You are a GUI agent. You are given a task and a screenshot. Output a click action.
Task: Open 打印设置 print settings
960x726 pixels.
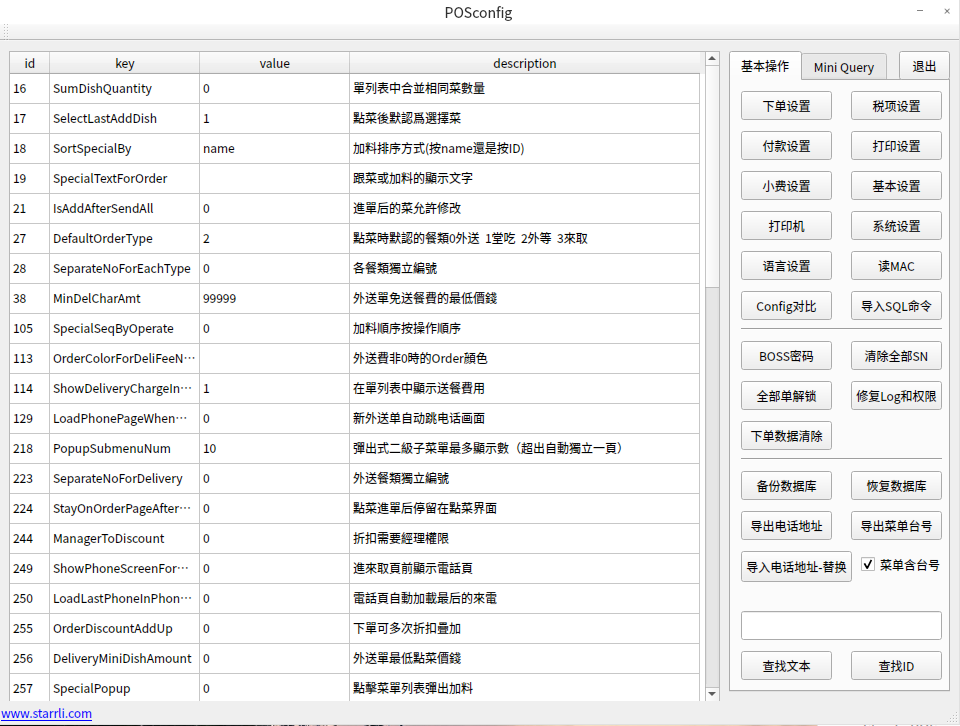896,146
